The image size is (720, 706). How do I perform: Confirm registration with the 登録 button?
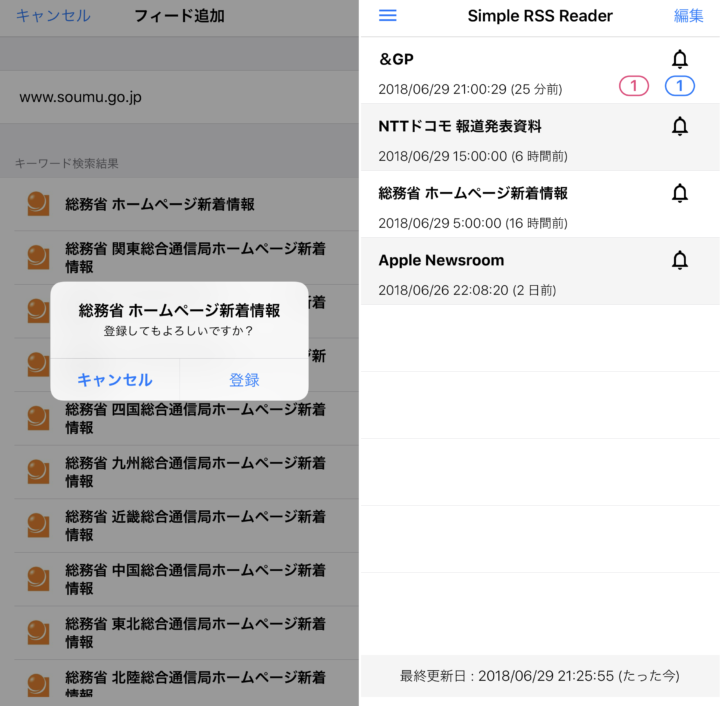pos(244,380)
